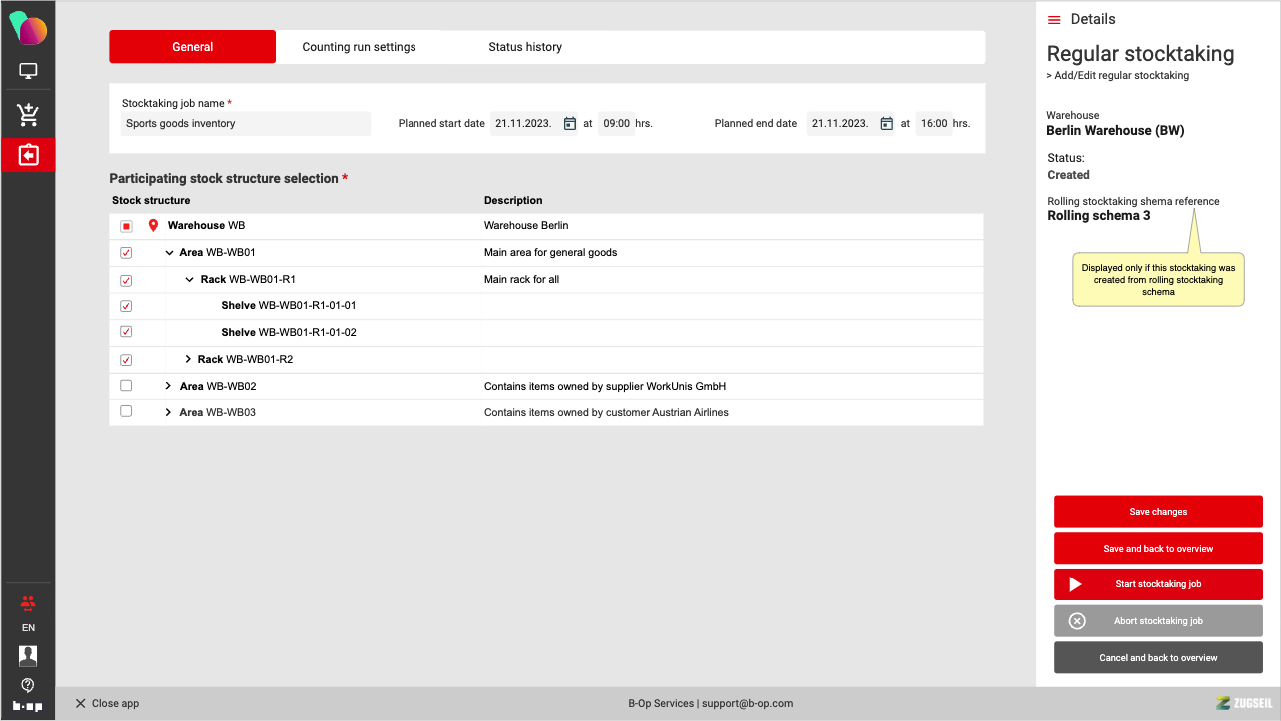Click Save and back to overview
Screen dimensions: 1281x721
1158,548
